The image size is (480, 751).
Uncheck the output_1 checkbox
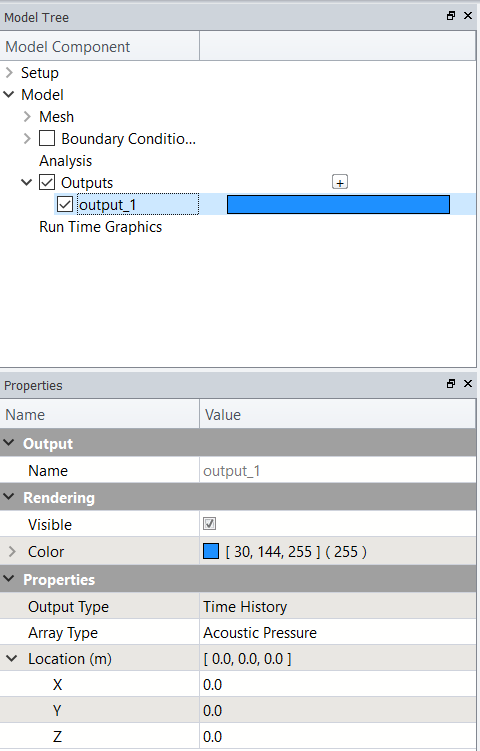[65, 205]
